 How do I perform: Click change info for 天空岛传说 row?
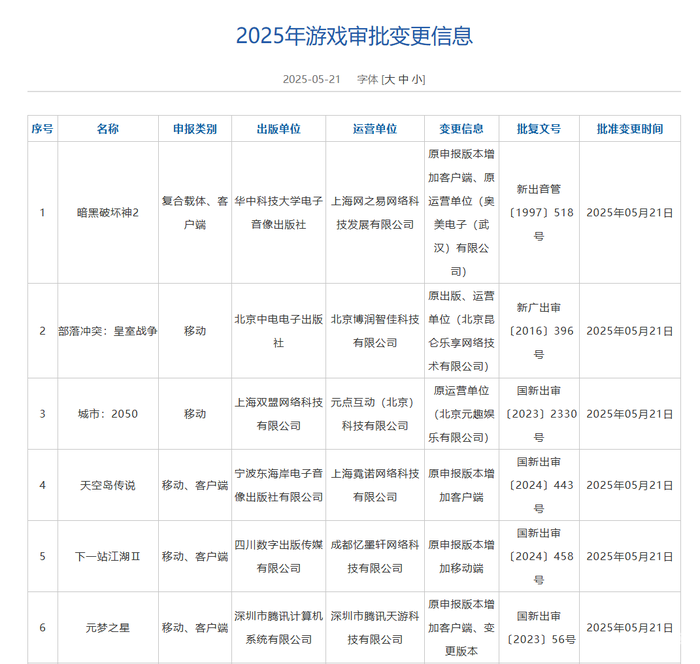pyautogui.click(x=462, y=485)
